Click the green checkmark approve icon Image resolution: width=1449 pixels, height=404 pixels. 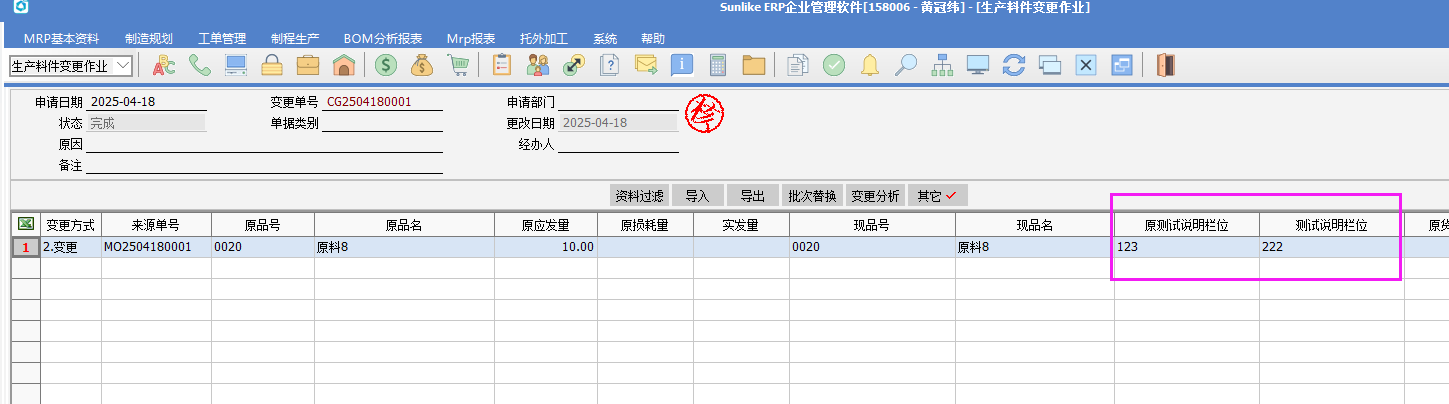click(834, 66)
